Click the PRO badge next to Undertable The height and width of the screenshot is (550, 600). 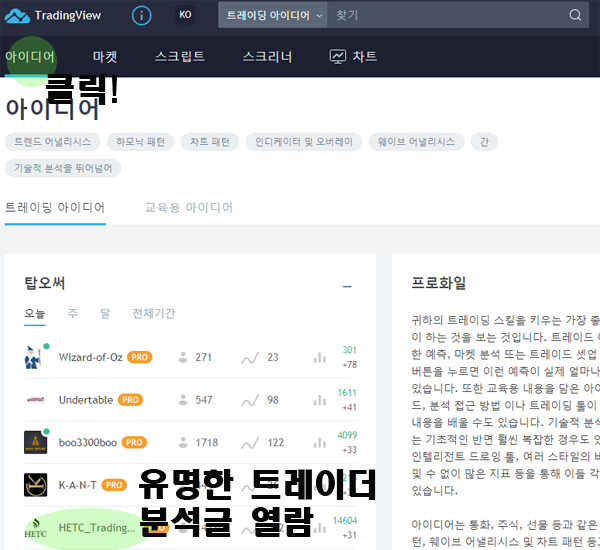pyautogui.click(x=130, y=400)
